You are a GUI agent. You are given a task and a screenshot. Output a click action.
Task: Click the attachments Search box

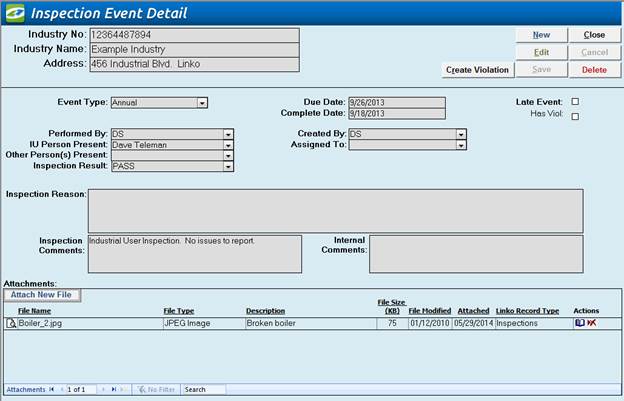coord(203,389)
